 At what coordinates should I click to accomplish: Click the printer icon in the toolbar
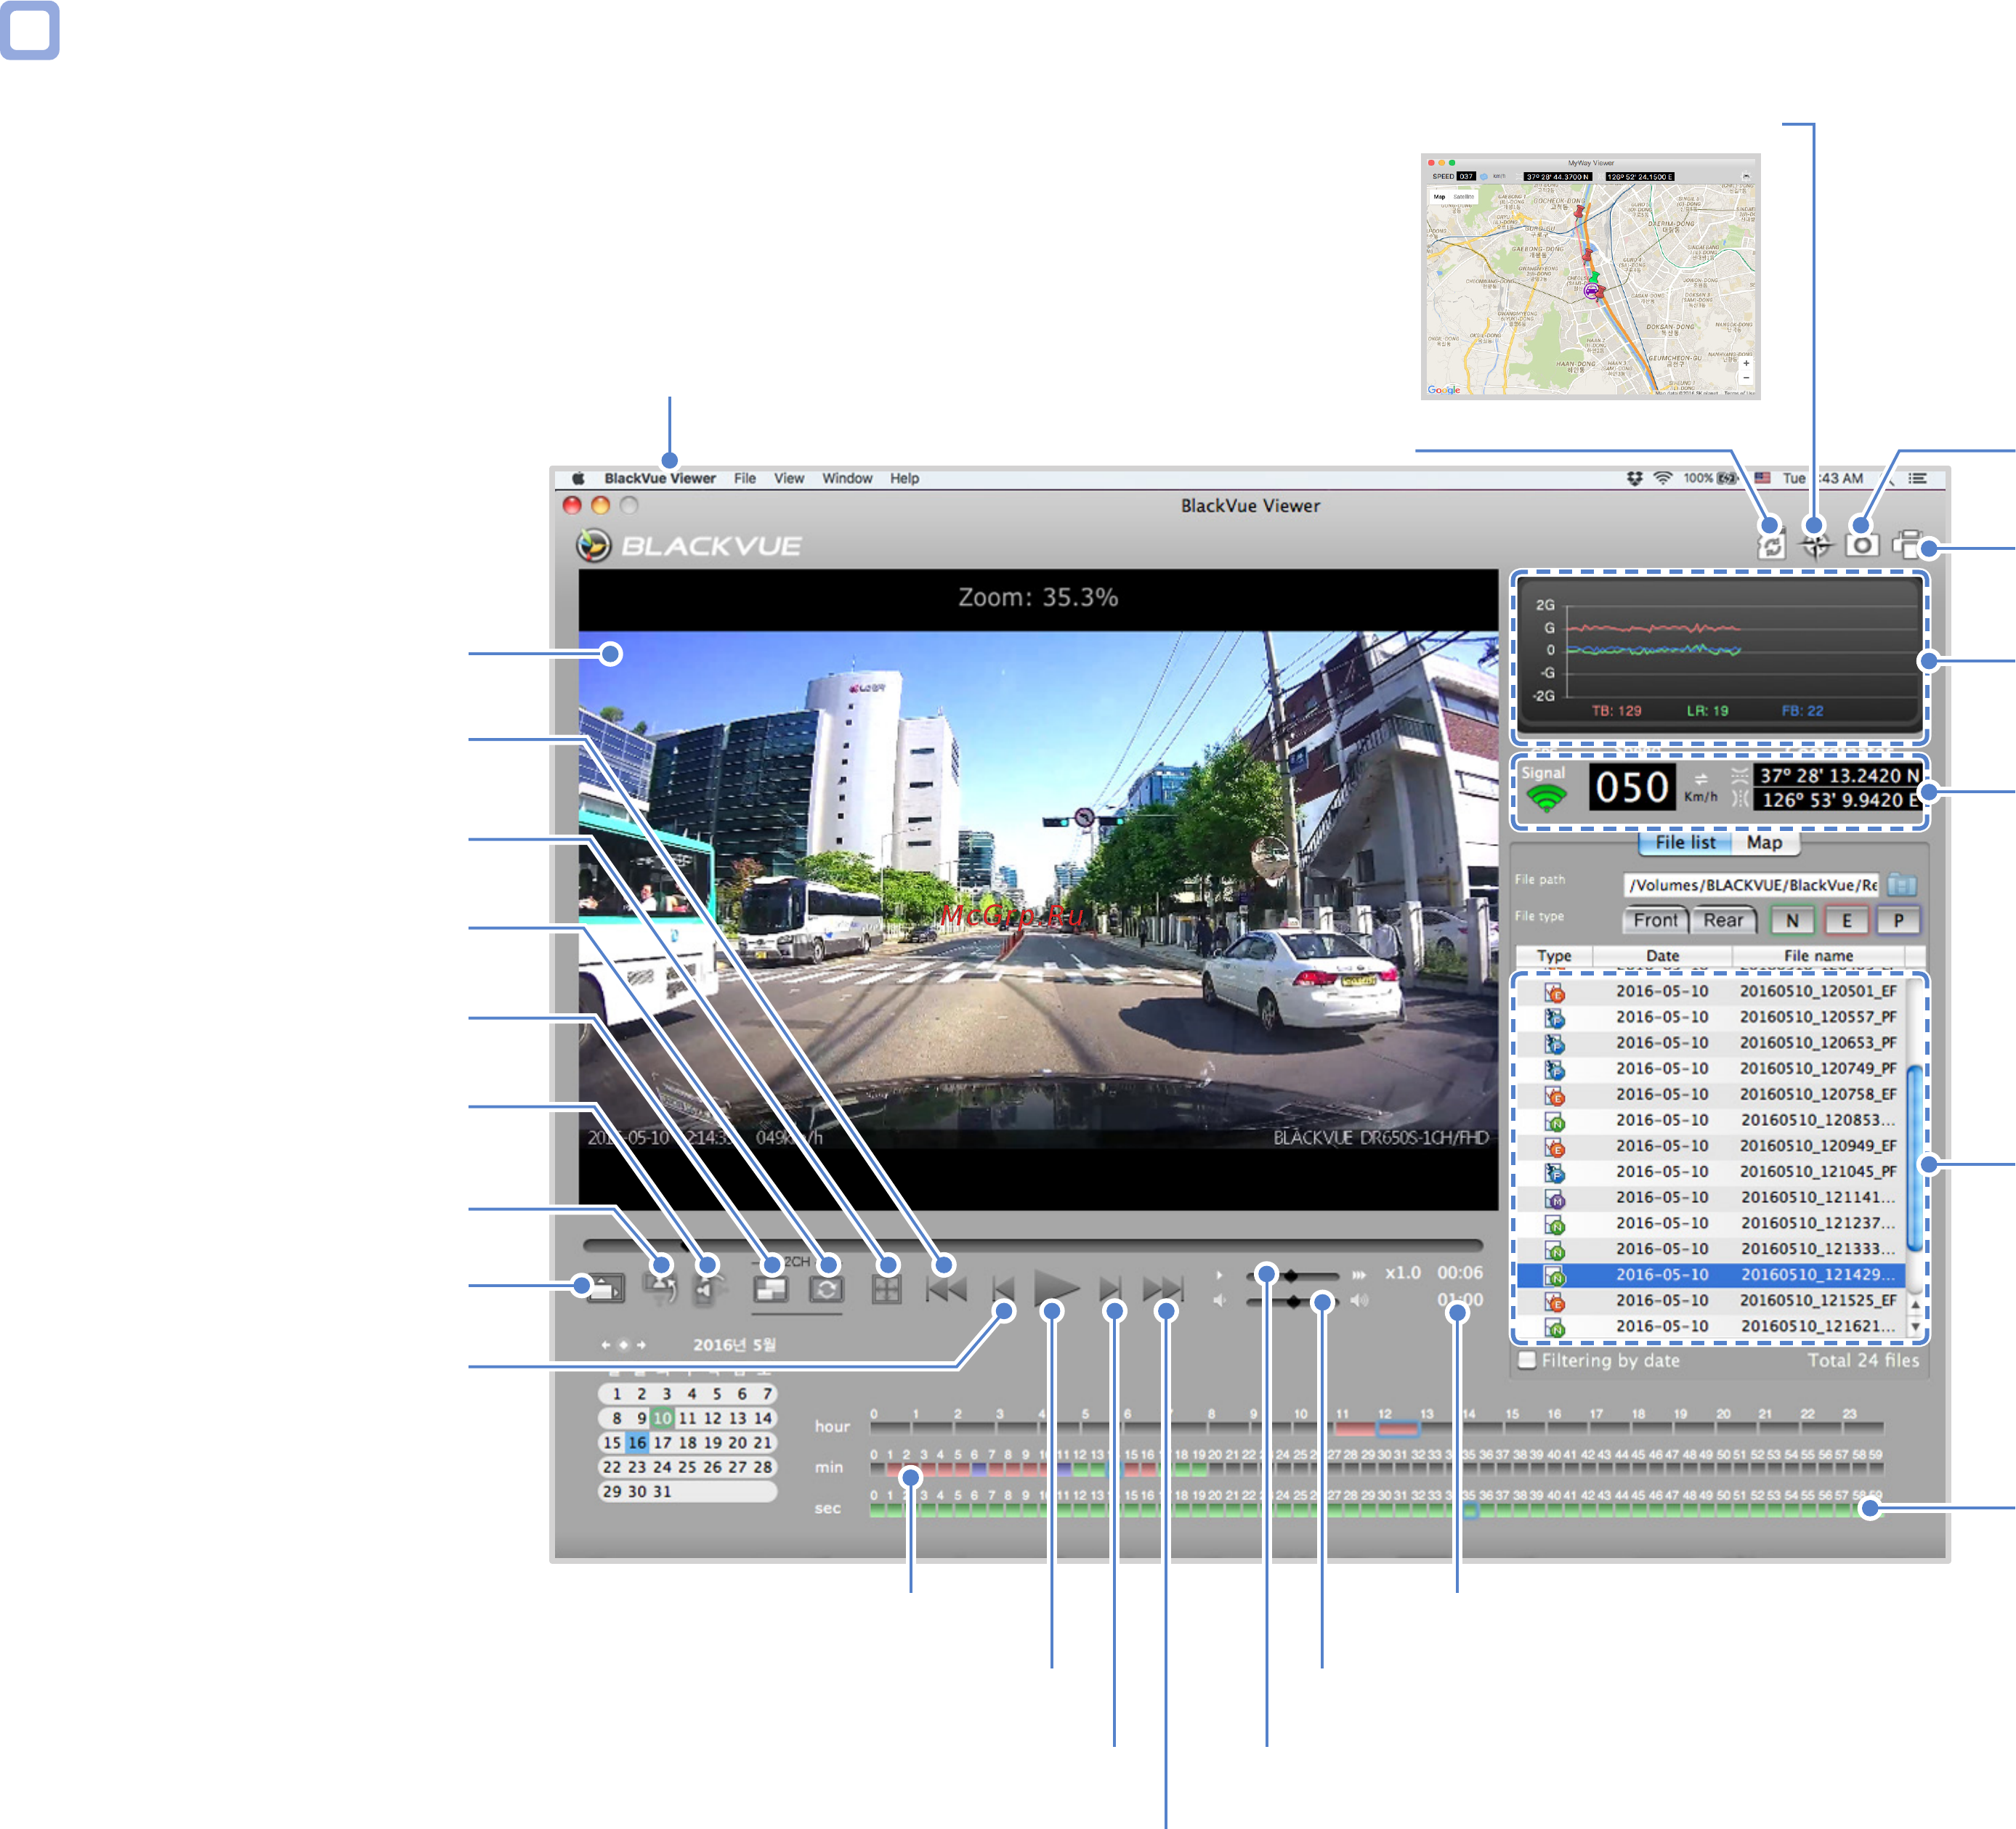1908,544
